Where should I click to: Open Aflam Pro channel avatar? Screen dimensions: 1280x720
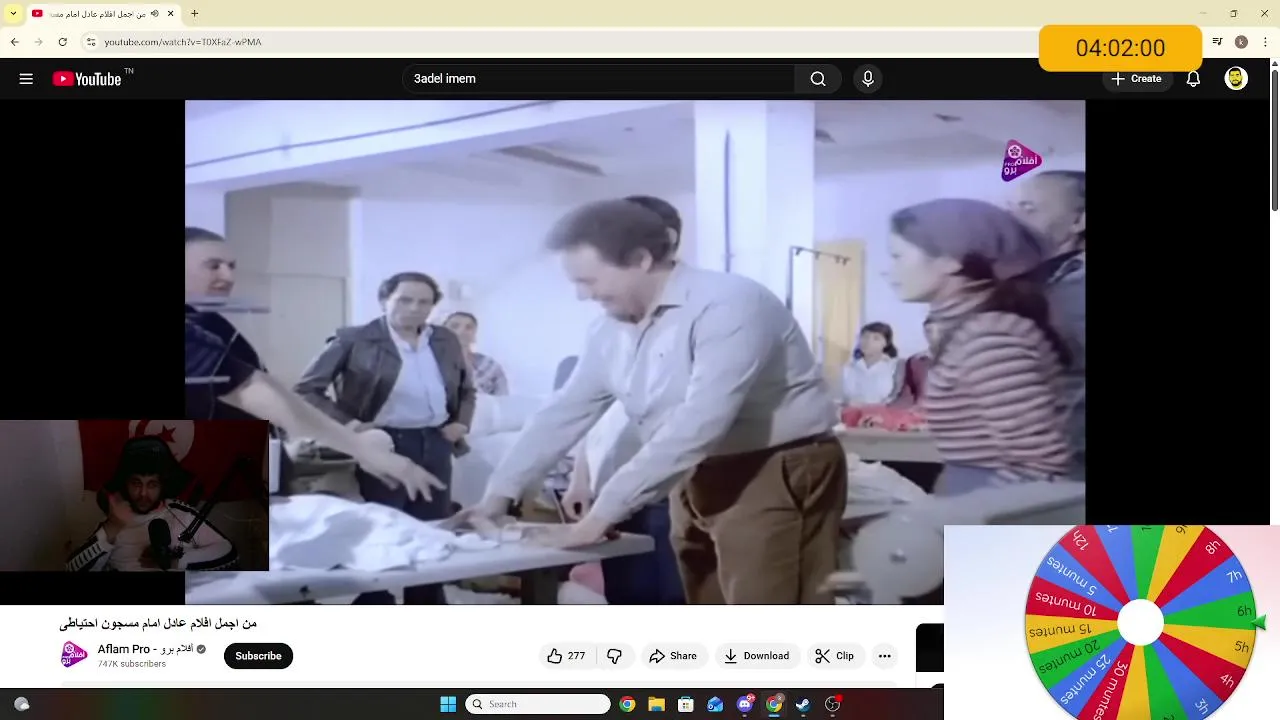tap(73, 656)
